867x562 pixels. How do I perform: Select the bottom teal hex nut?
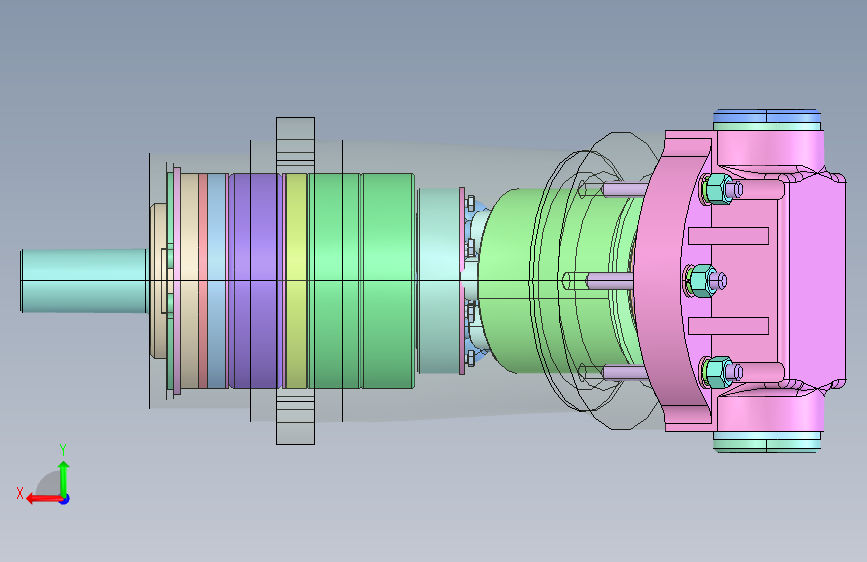click(717, 372)
